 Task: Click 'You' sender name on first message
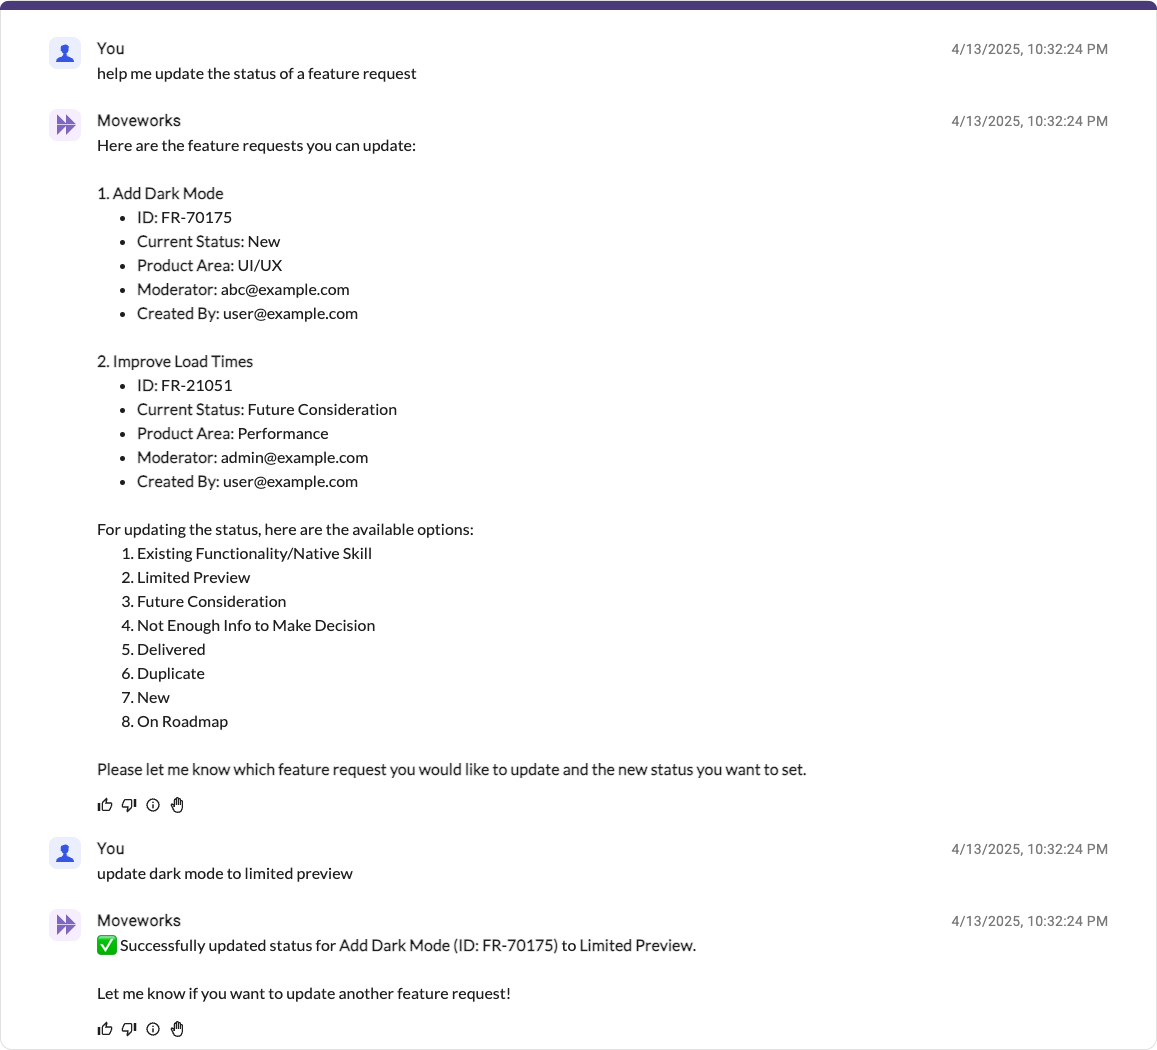[111, 49]
